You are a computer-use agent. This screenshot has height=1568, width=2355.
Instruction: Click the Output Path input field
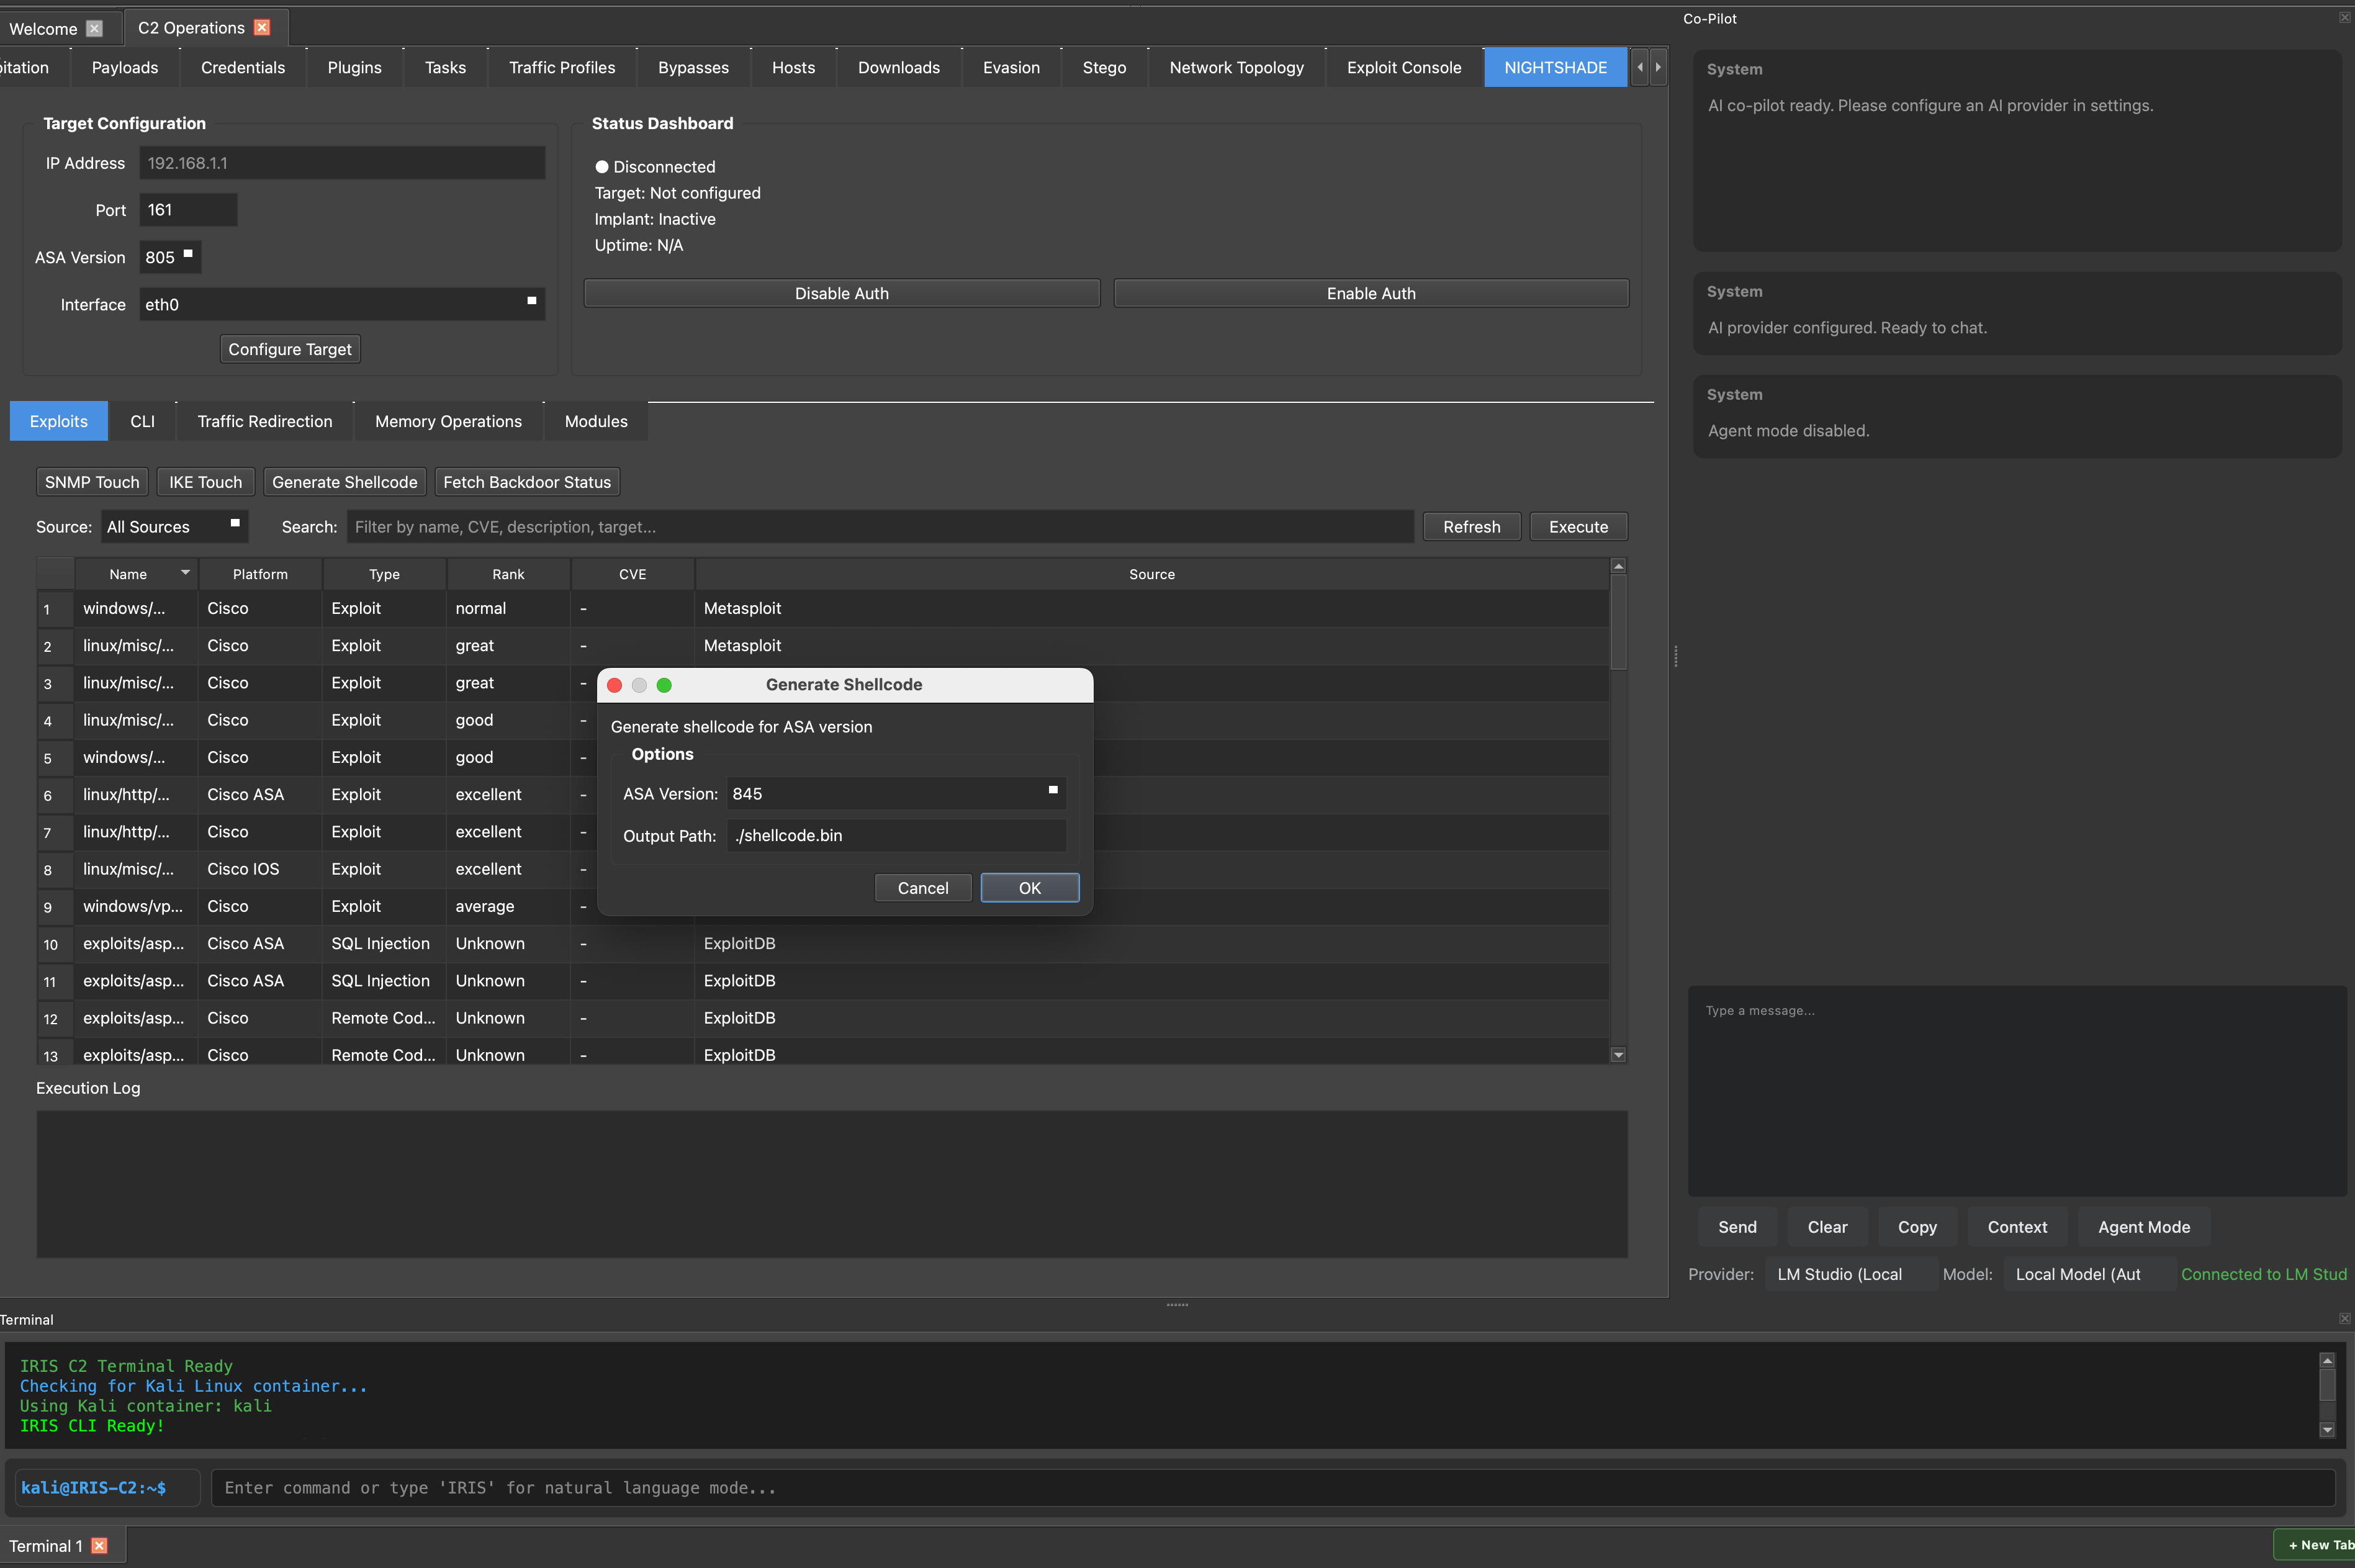[x=895, y=836]
